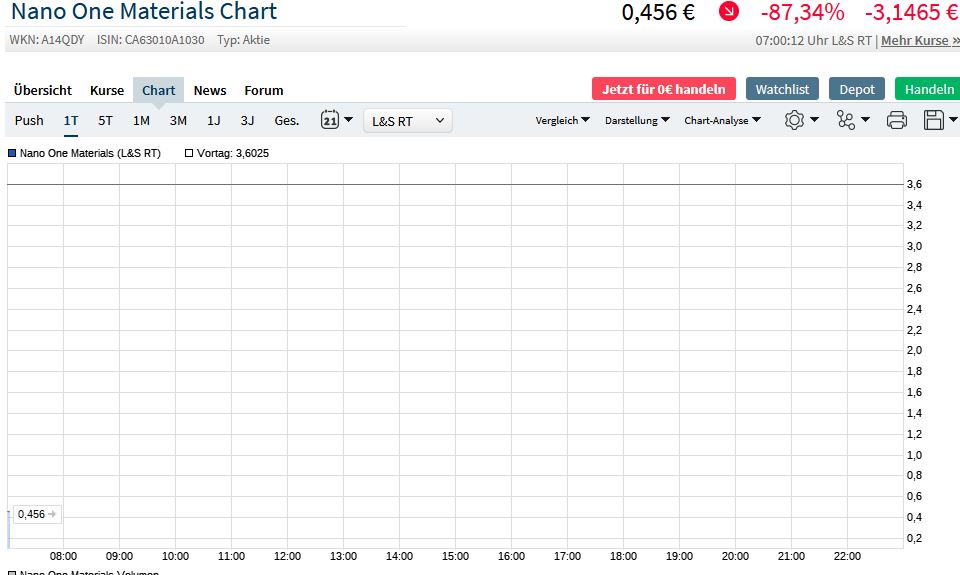Click the 0,456 price marker on chart
This screenshot has height=575, width=960.
(37, 514)
